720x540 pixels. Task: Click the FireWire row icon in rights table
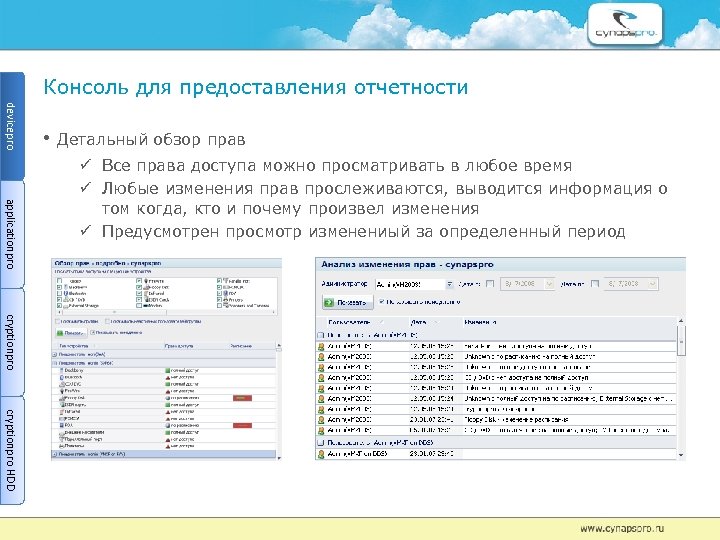point(62,391)
